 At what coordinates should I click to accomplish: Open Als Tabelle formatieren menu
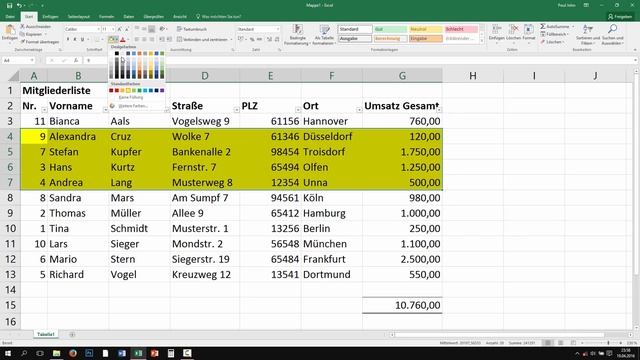[324, 34]
